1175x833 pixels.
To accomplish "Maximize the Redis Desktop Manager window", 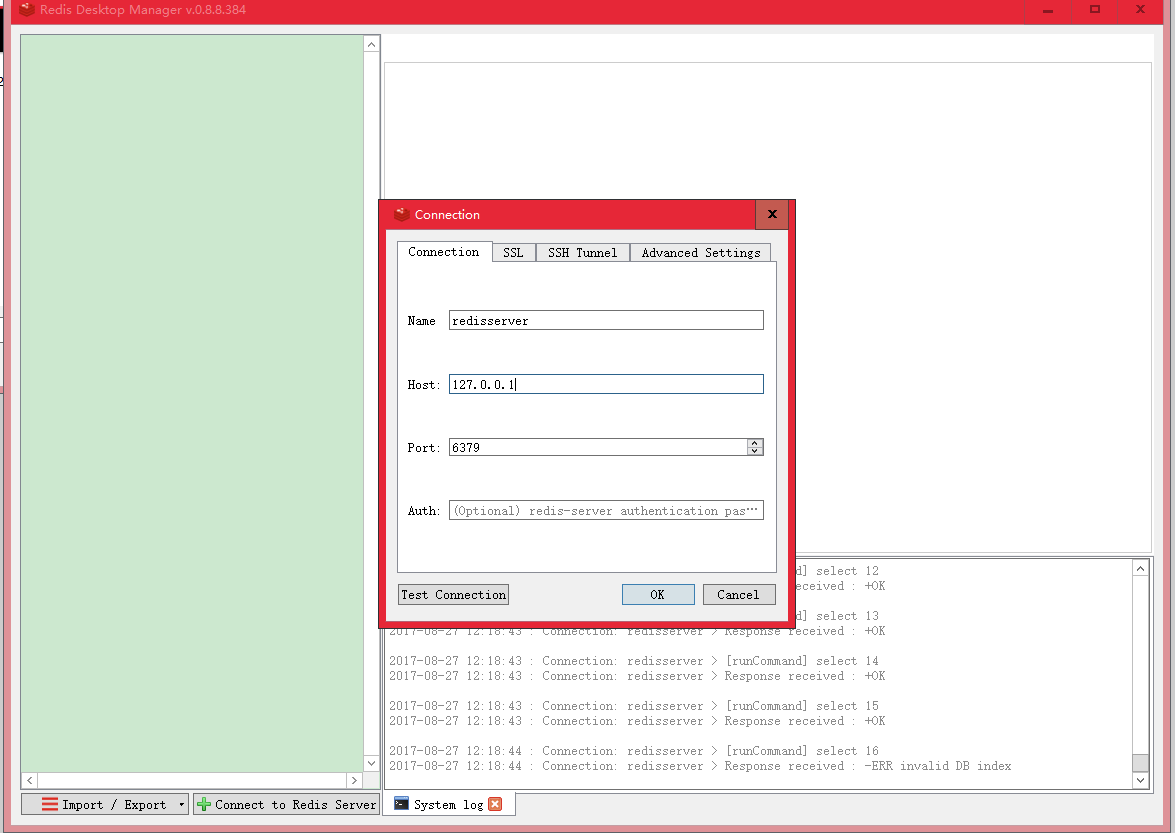I will (1095, 10).
